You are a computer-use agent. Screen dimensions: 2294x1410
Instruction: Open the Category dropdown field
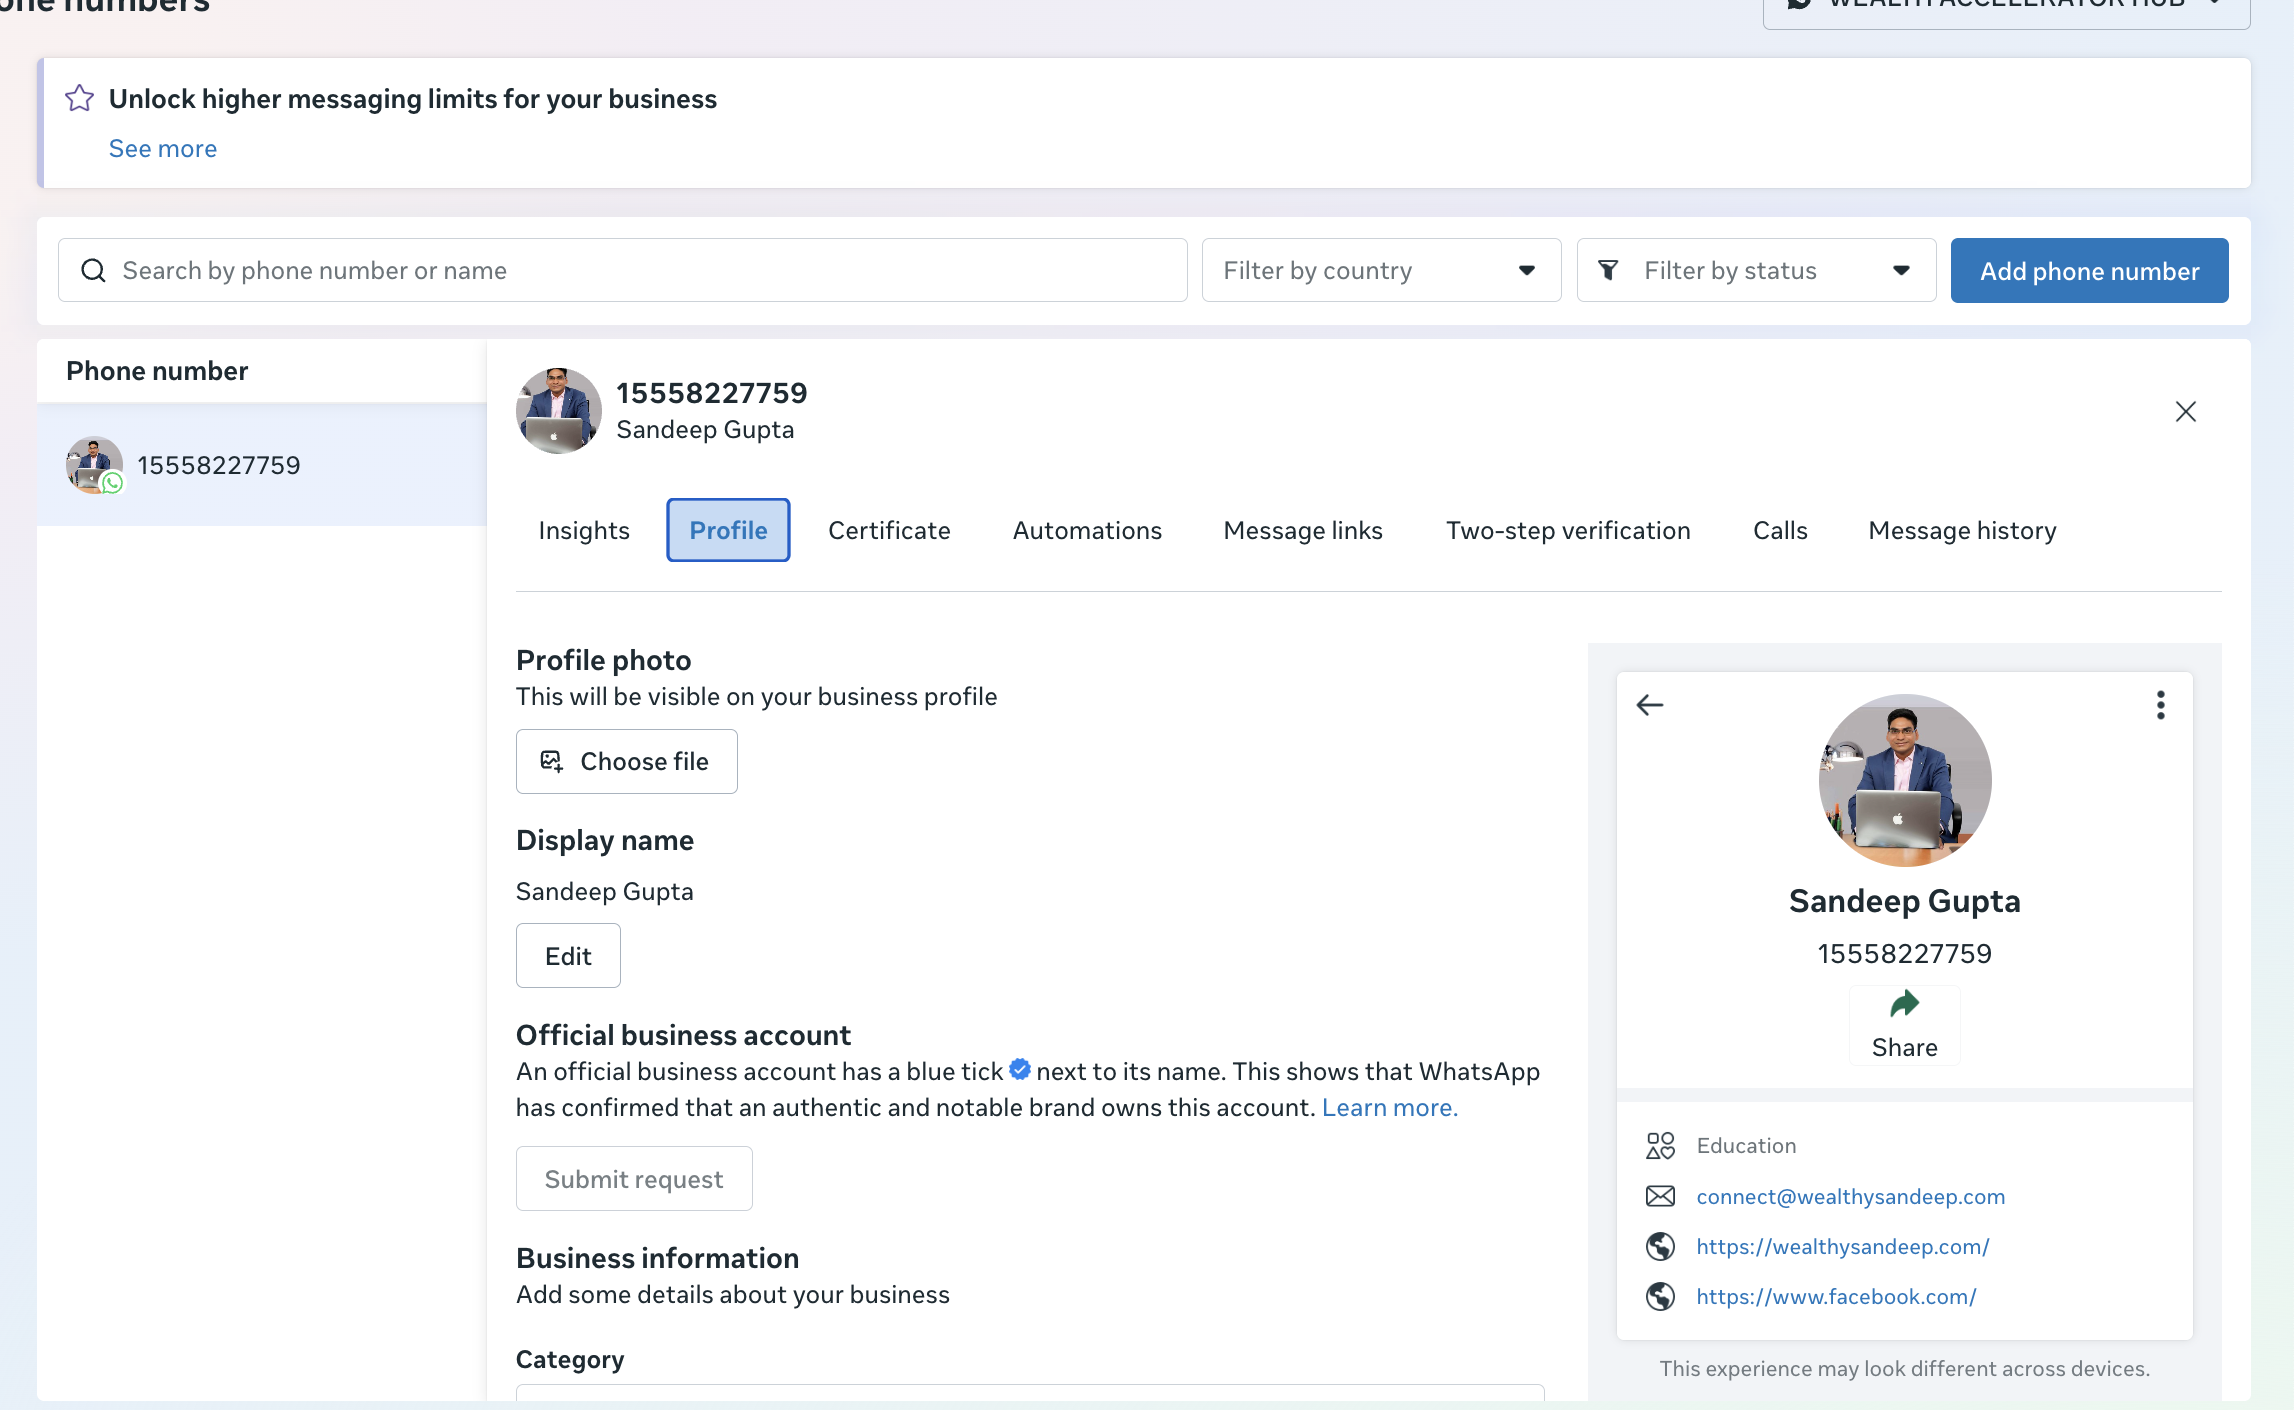pyautogui.click(x=1030, y=1392)
